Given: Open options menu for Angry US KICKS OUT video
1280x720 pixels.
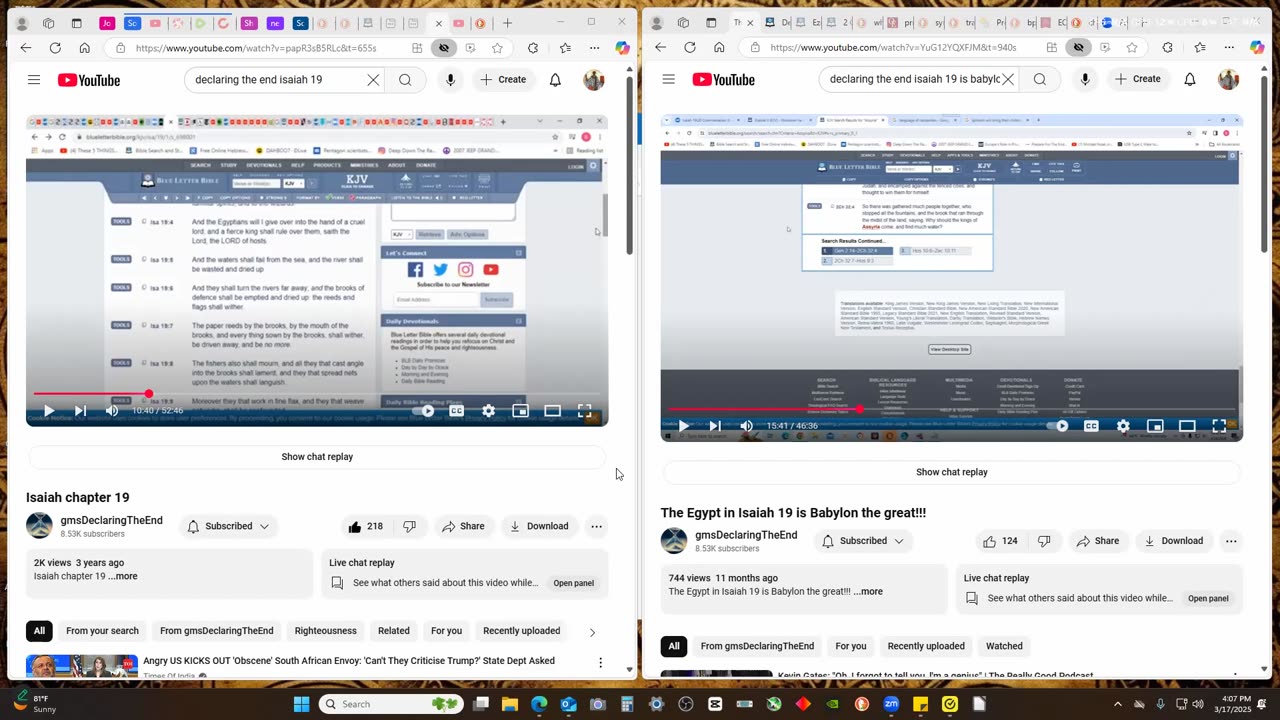Looking at the screenshot, I should click(600, 662).
